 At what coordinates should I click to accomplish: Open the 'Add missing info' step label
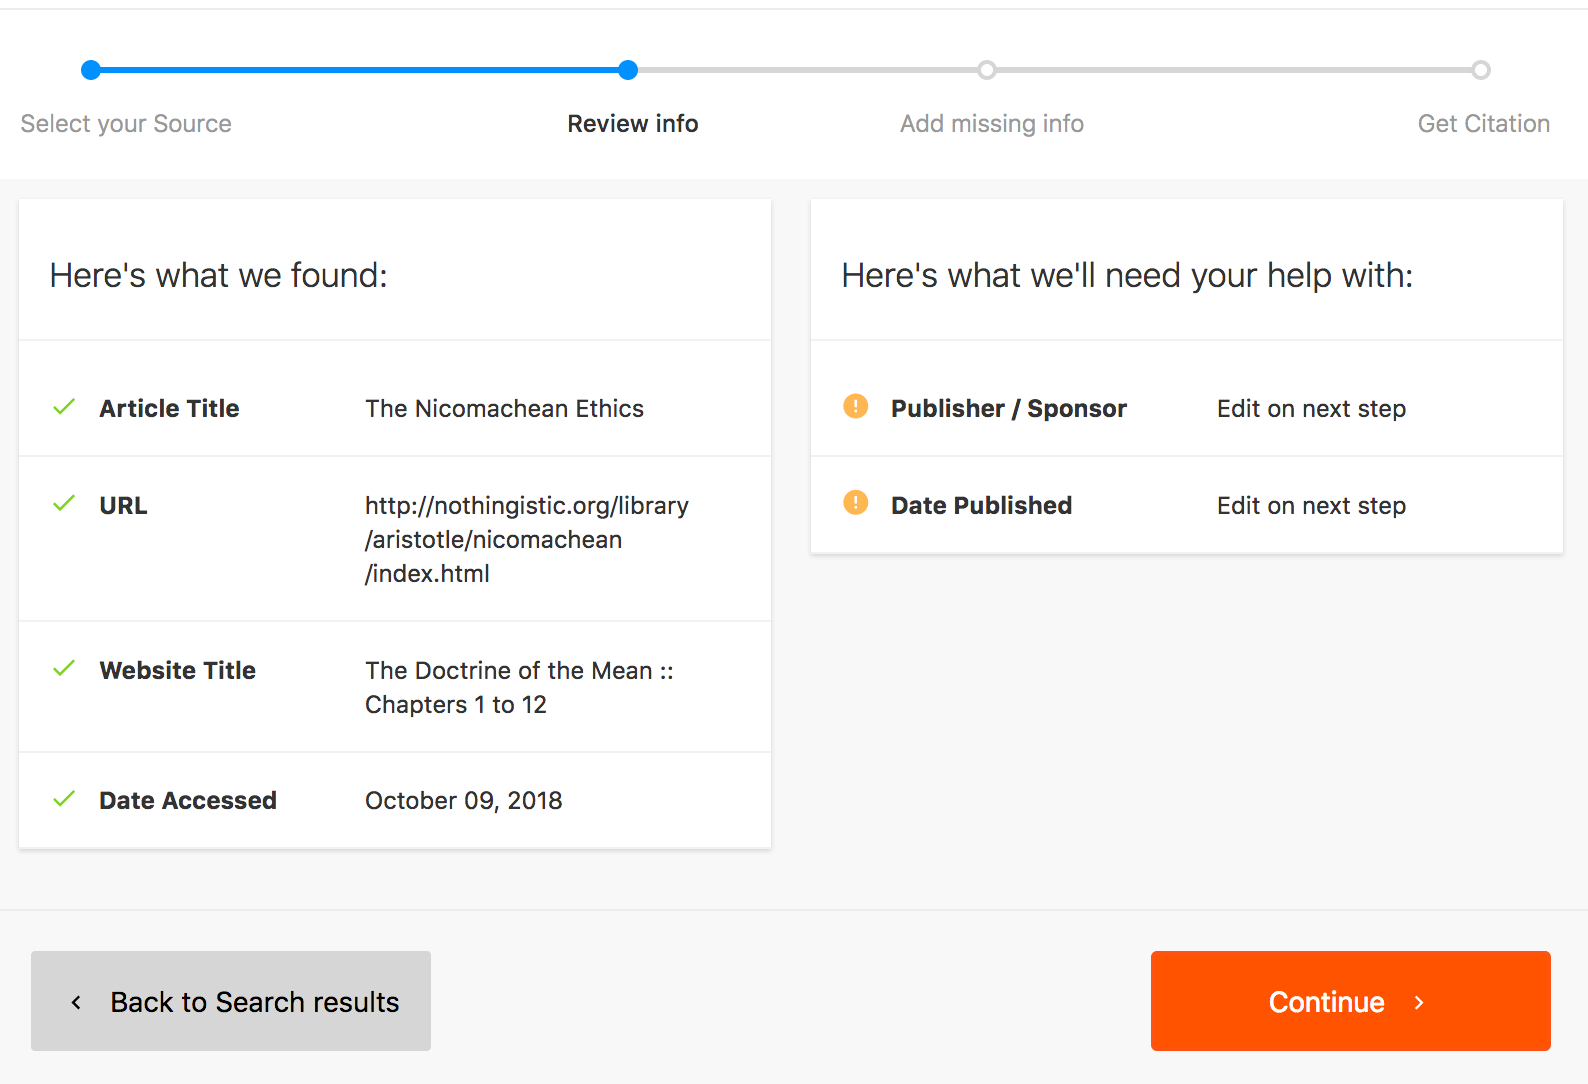991,124
